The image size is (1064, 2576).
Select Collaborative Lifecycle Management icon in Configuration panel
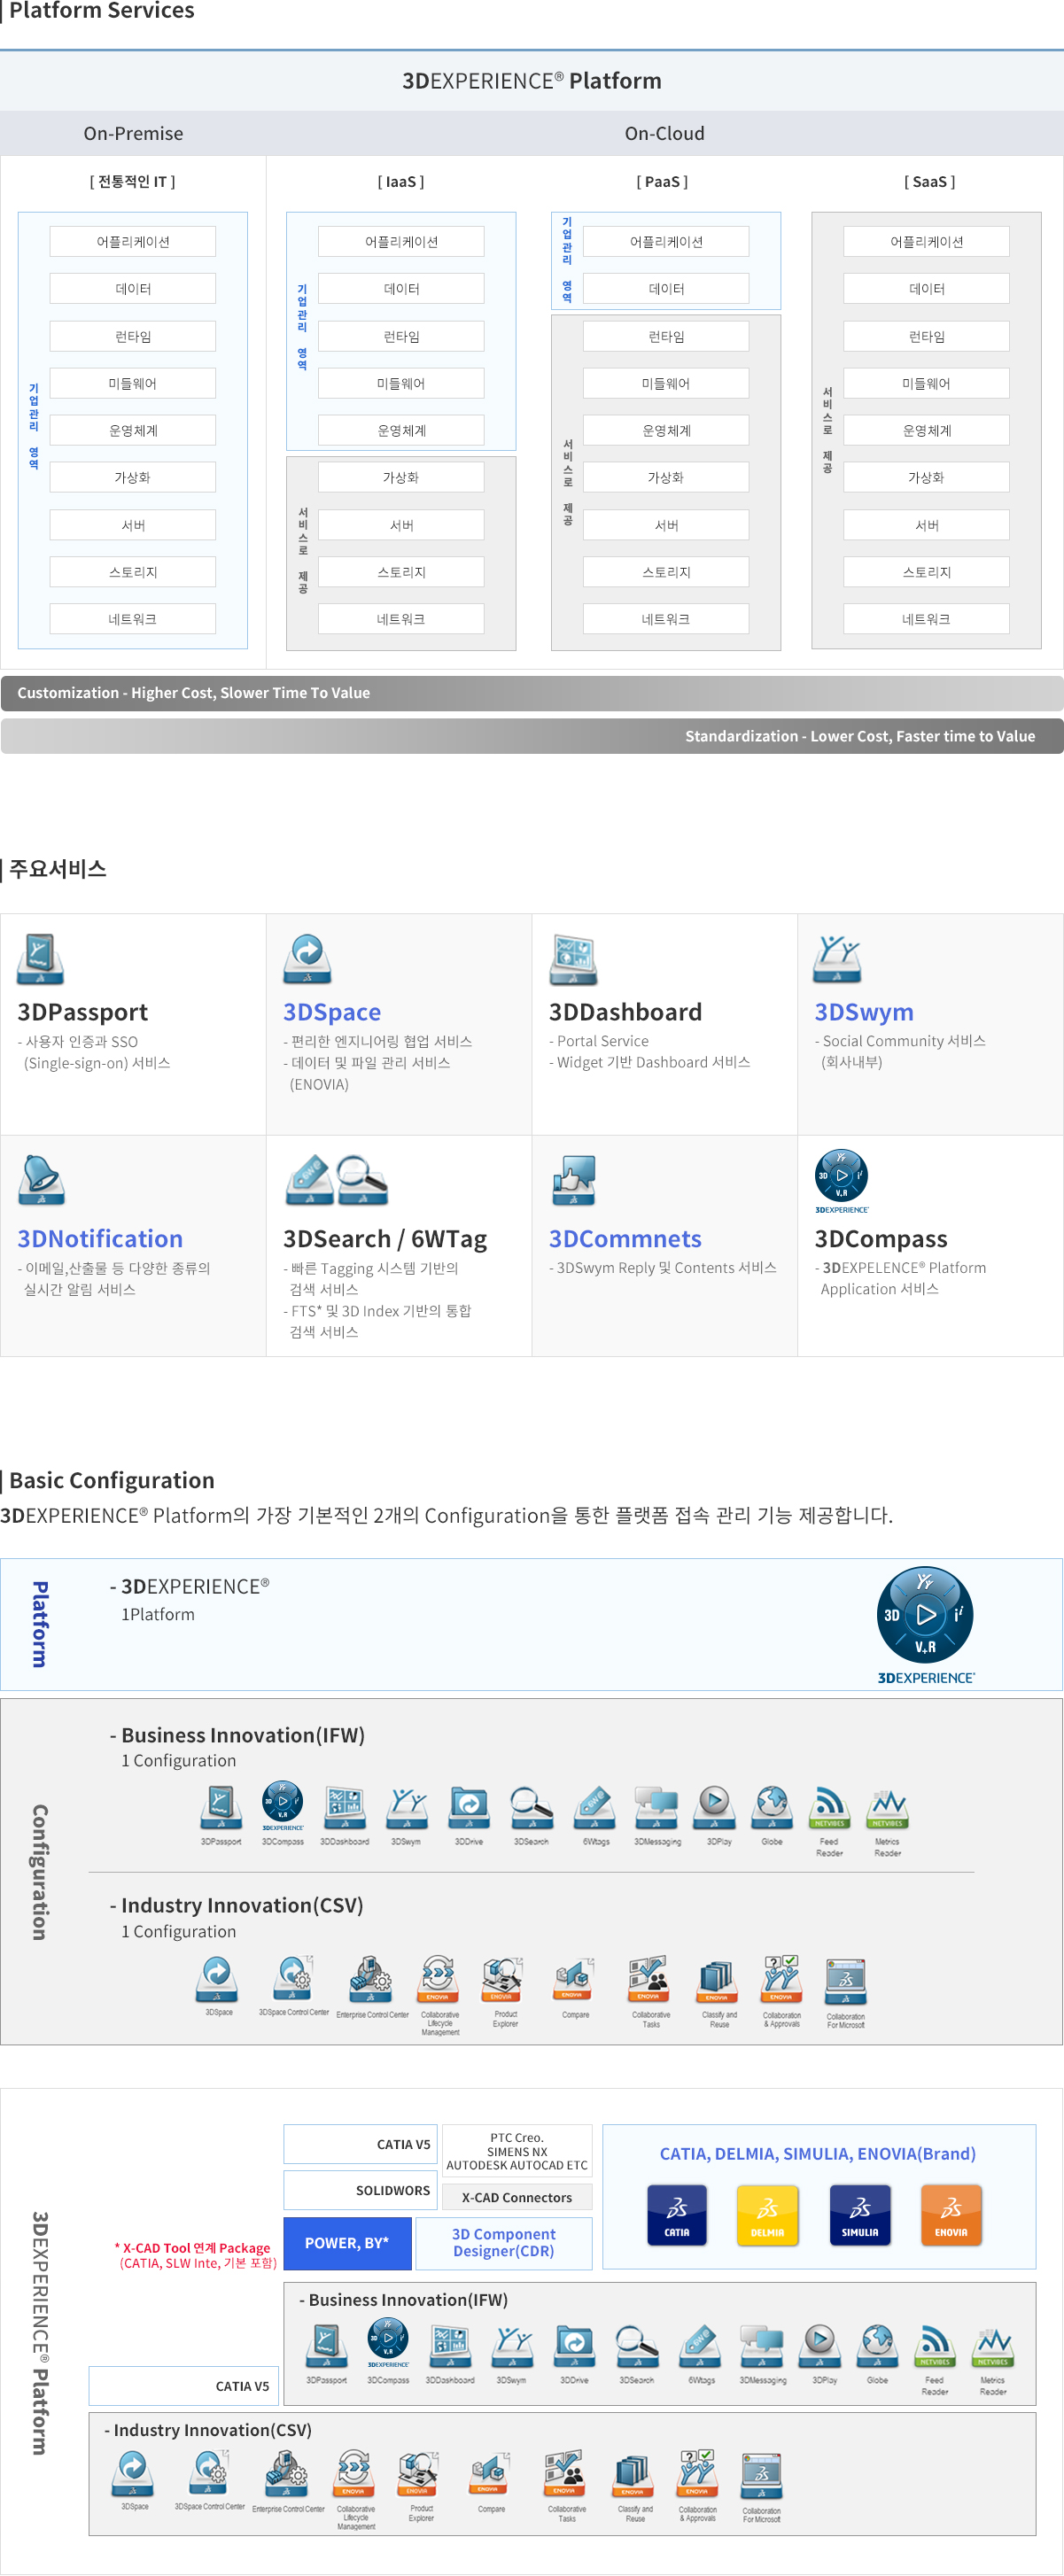click(439, 1979)
